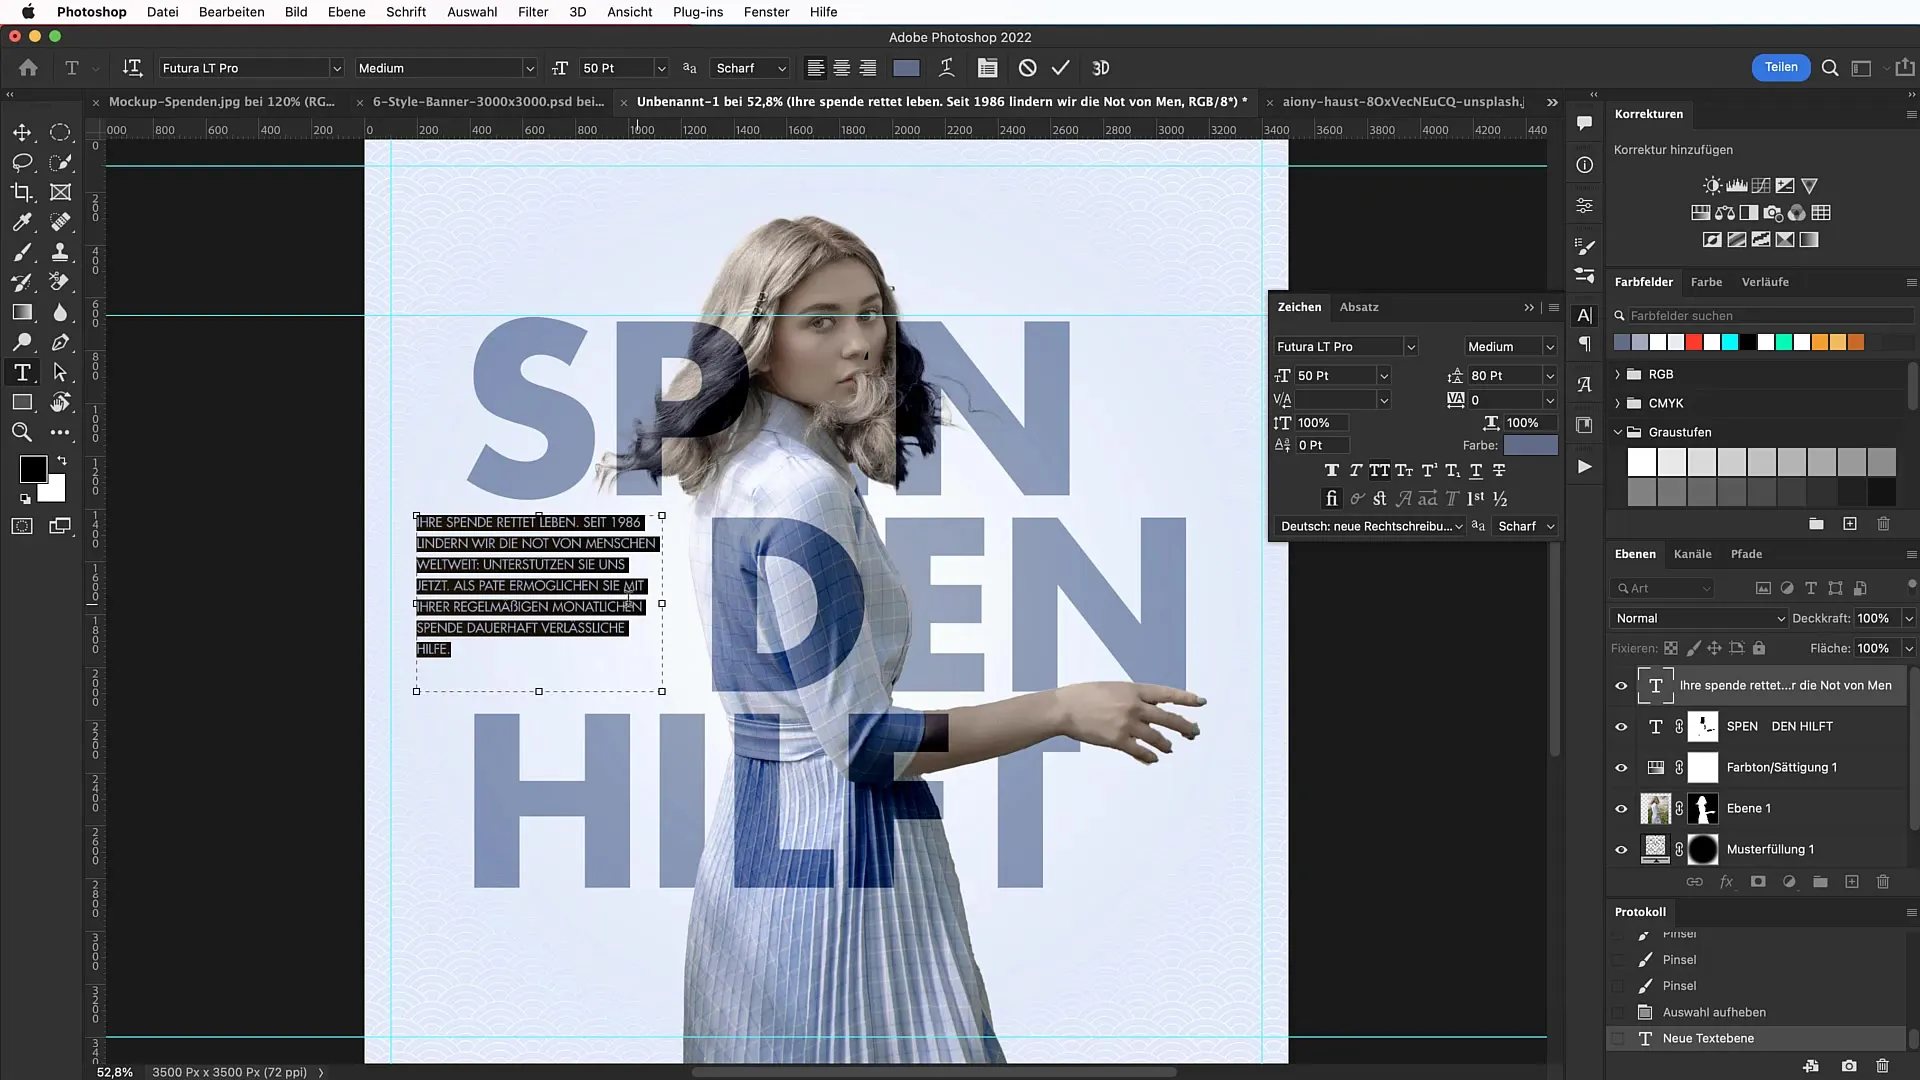This screenshot has width=1920, height=1080.
Task: Click the Lasso selection tool
Action: (x=21, y=161)
